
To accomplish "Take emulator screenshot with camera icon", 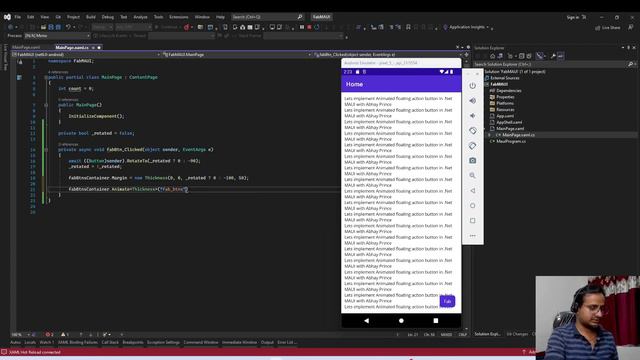I will tap(472, 161).
